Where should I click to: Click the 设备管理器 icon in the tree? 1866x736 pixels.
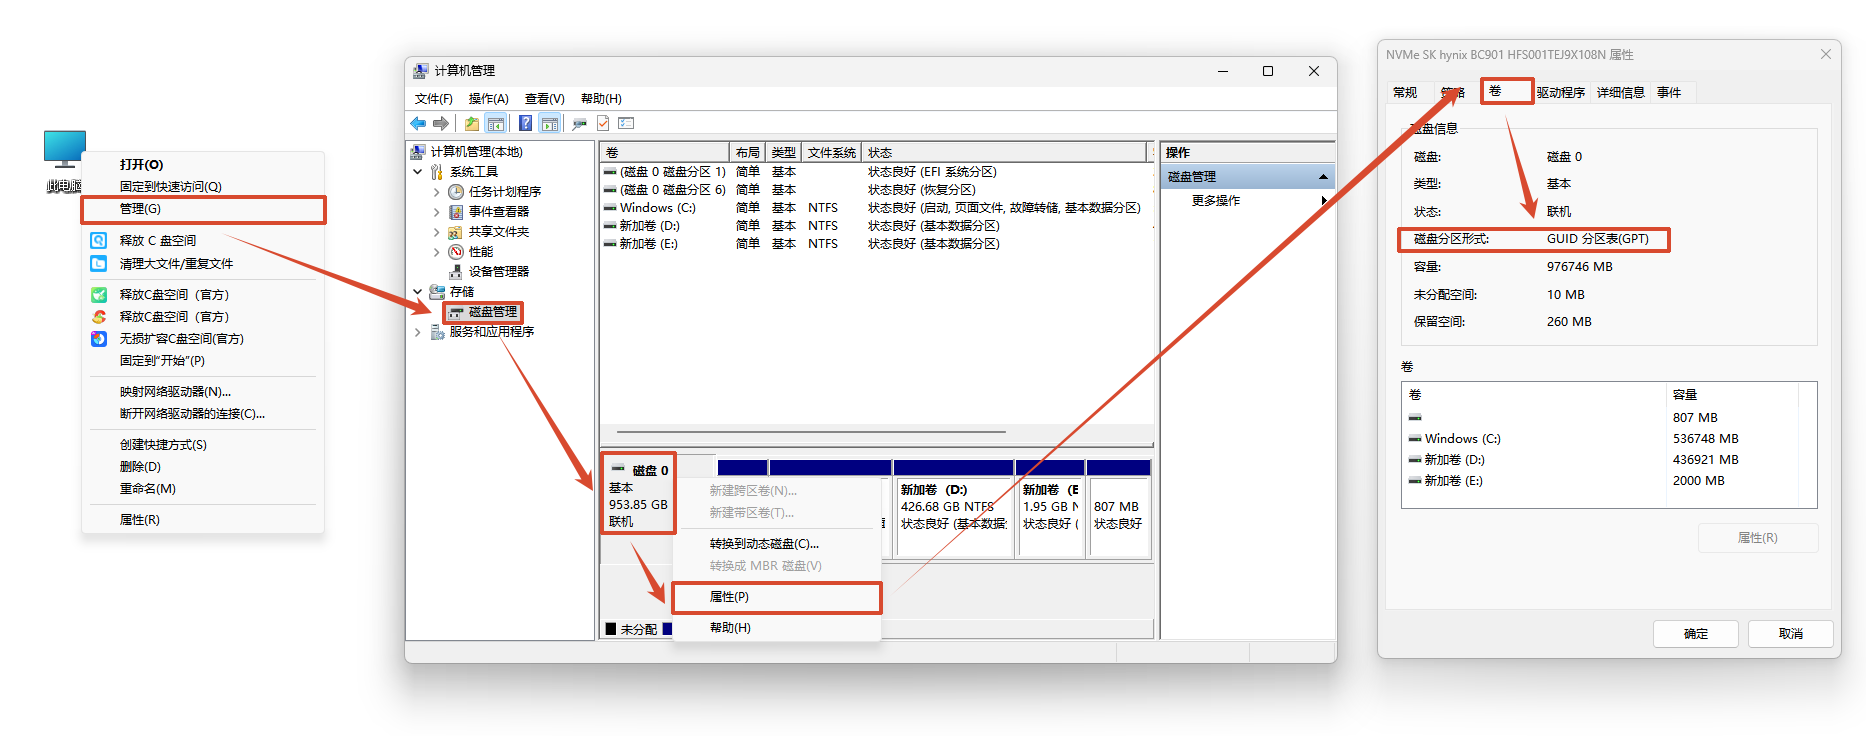click(x=456, y=272)
